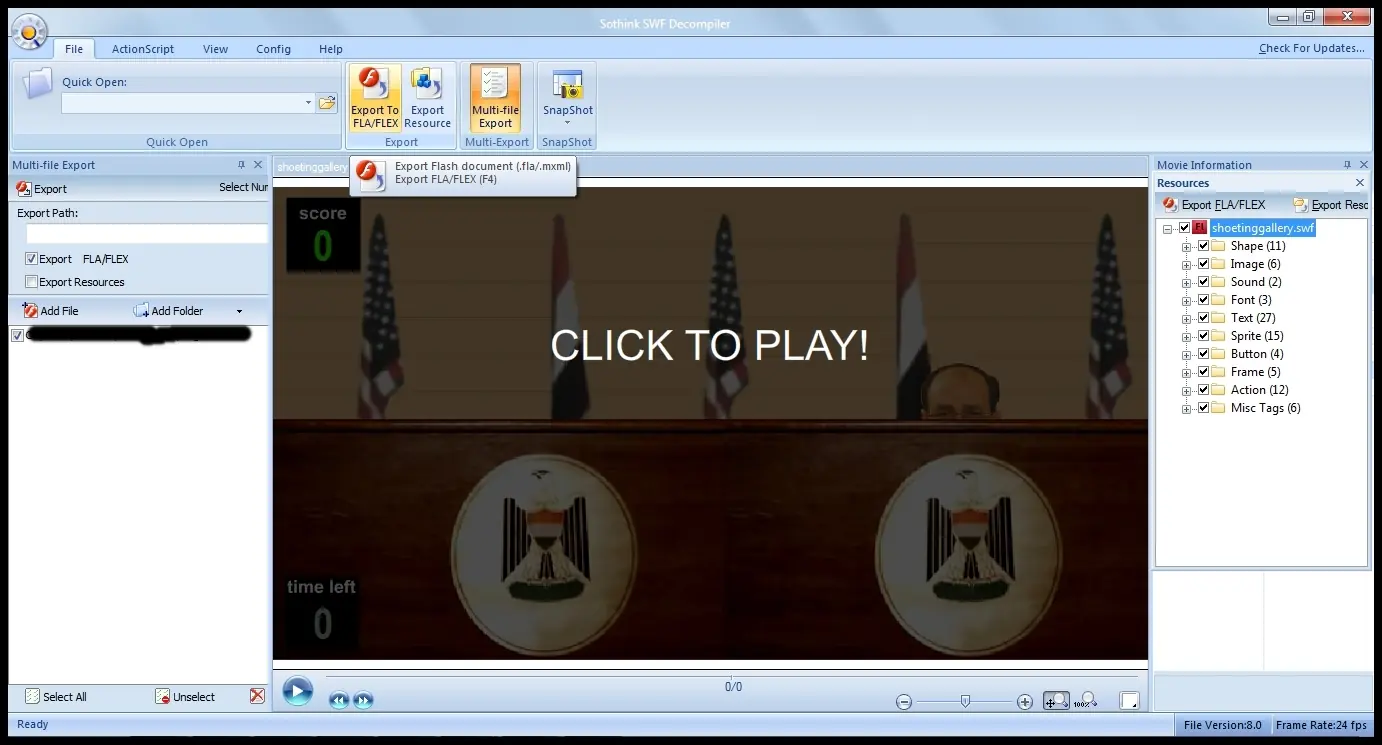Toggle the Export FLA/FLEX checkbox
Image resolution: width=1382 pixels, height=745 pixels.
(31, 259)
